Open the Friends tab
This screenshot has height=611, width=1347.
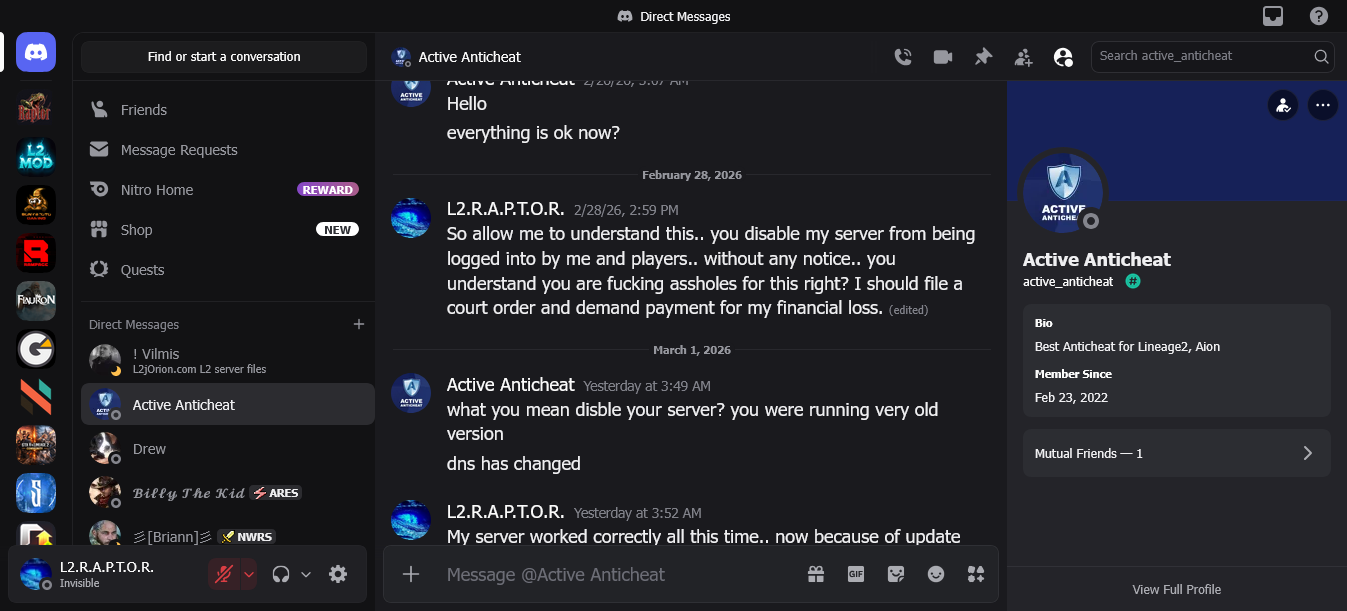coord(144,110)
